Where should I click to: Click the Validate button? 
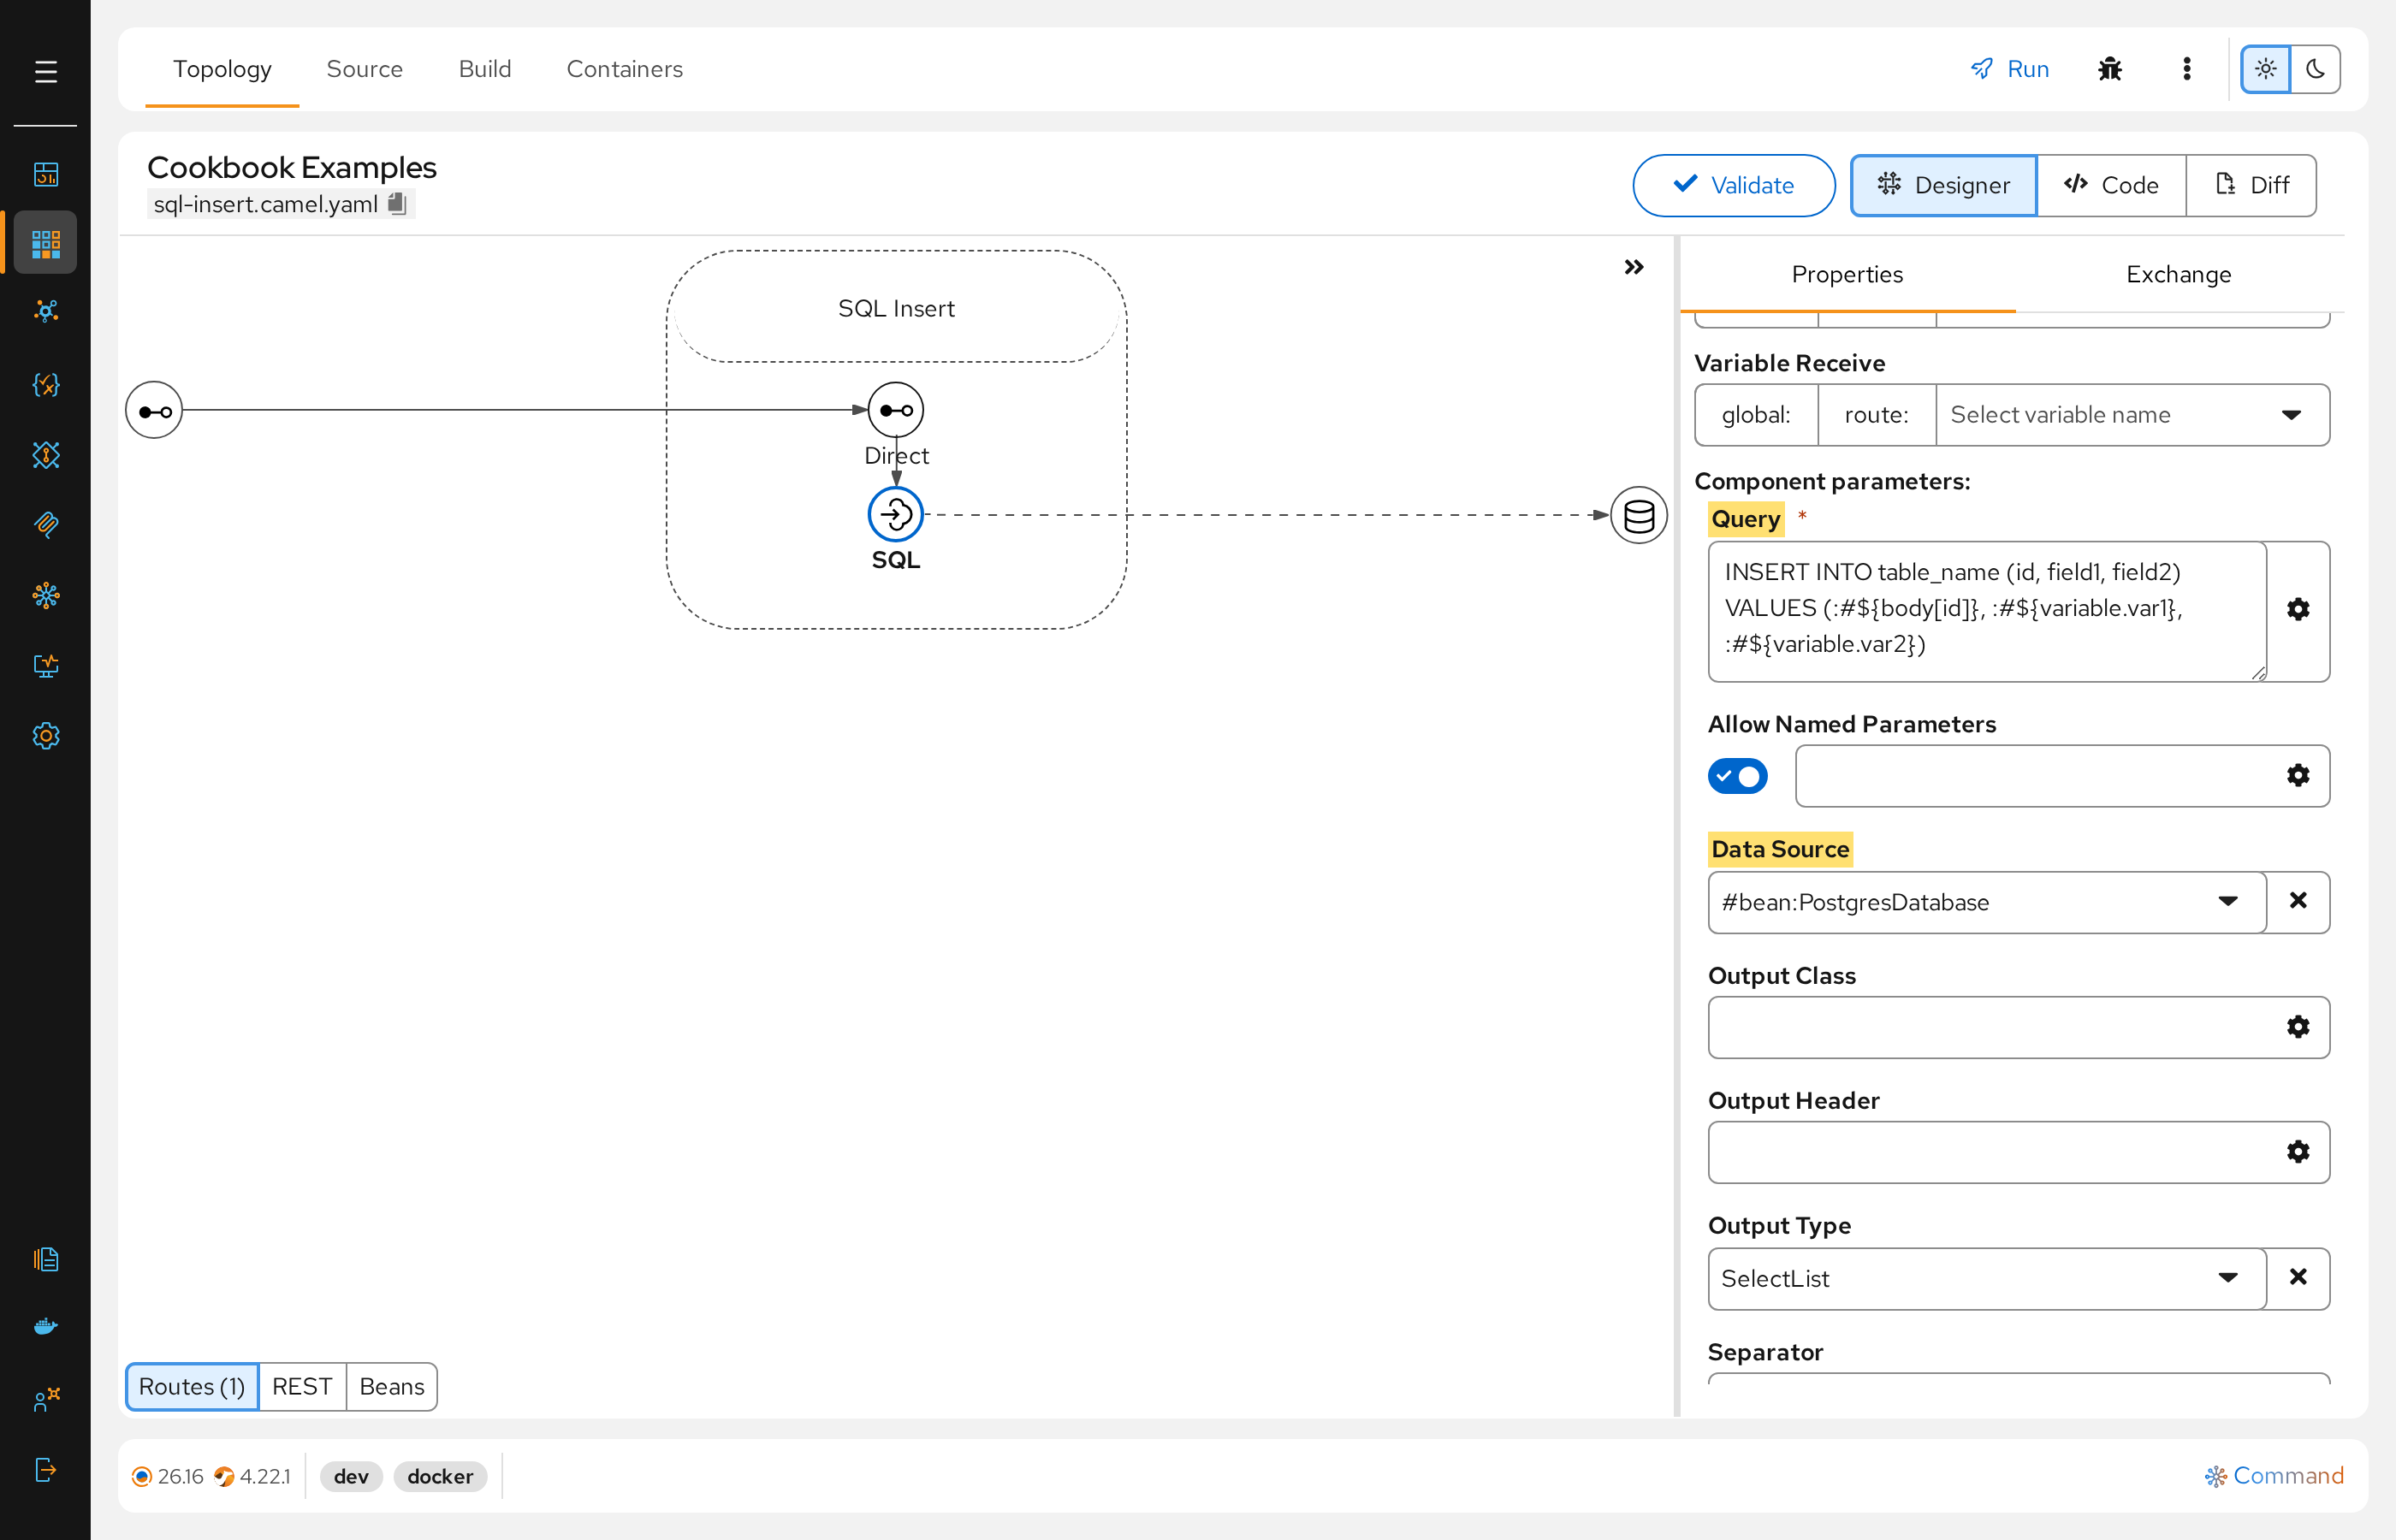coord(1734,185)
